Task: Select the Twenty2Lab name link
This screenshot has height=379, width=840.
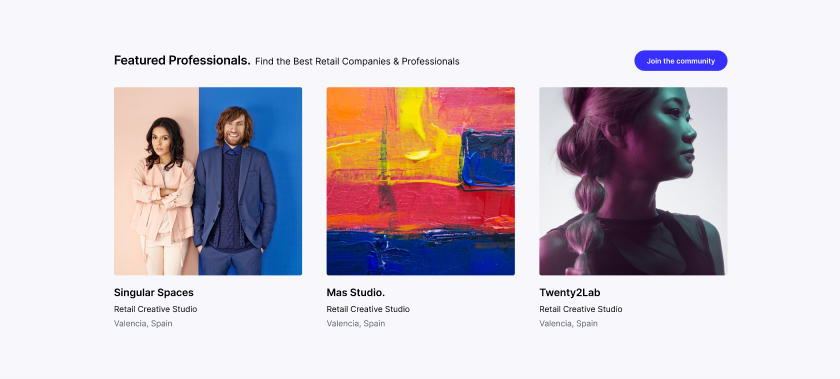Action: click(569, 293)
